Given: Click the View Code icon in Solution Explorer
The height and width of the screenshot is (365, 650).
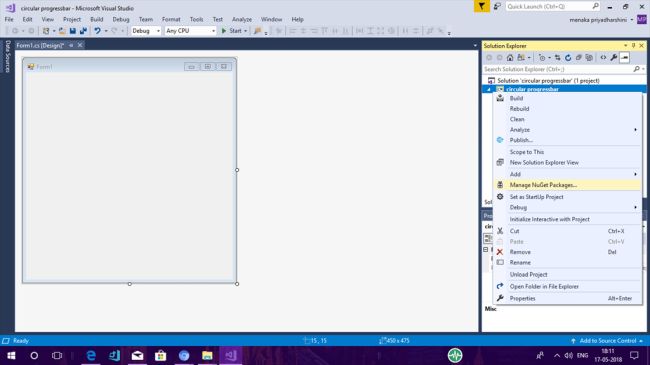Looking at the screenshot, I should pyautogui.click(x=603, y=58).
